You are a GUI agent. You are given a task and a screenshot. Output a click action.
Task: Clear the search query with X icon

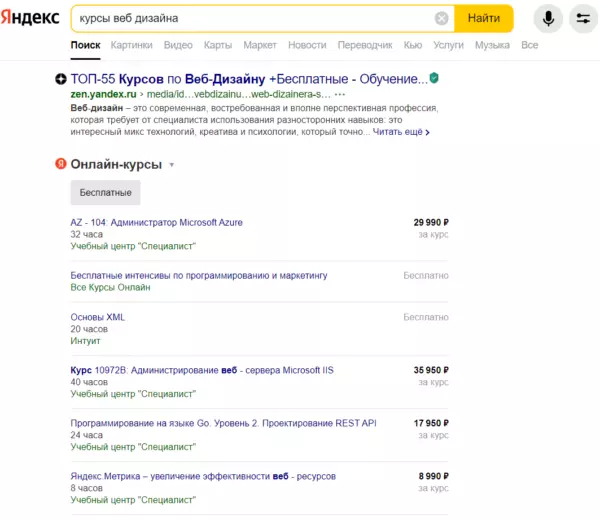click(442, 19)
